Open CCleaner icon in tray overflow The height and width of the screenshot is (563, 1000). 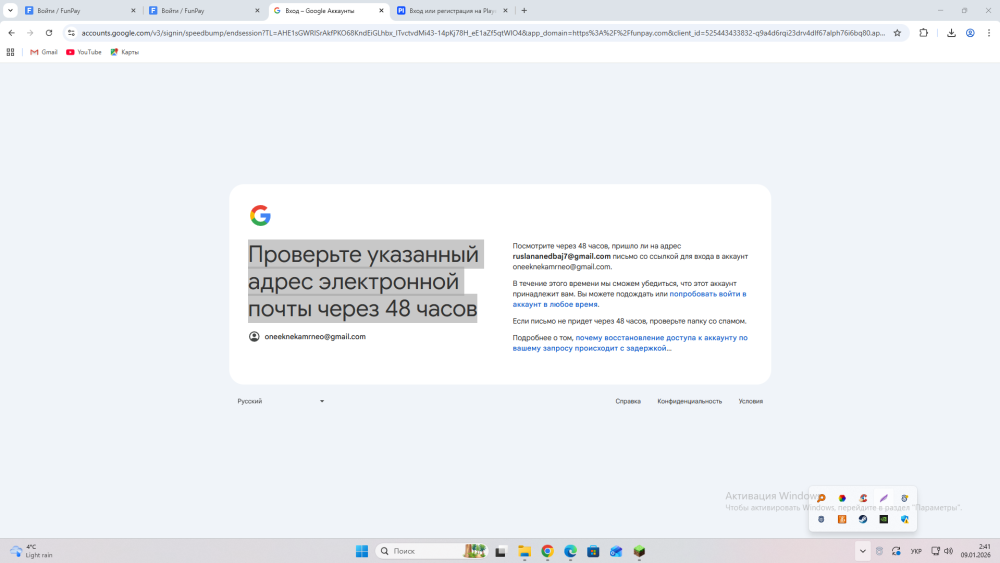click(x=863, y=498)
